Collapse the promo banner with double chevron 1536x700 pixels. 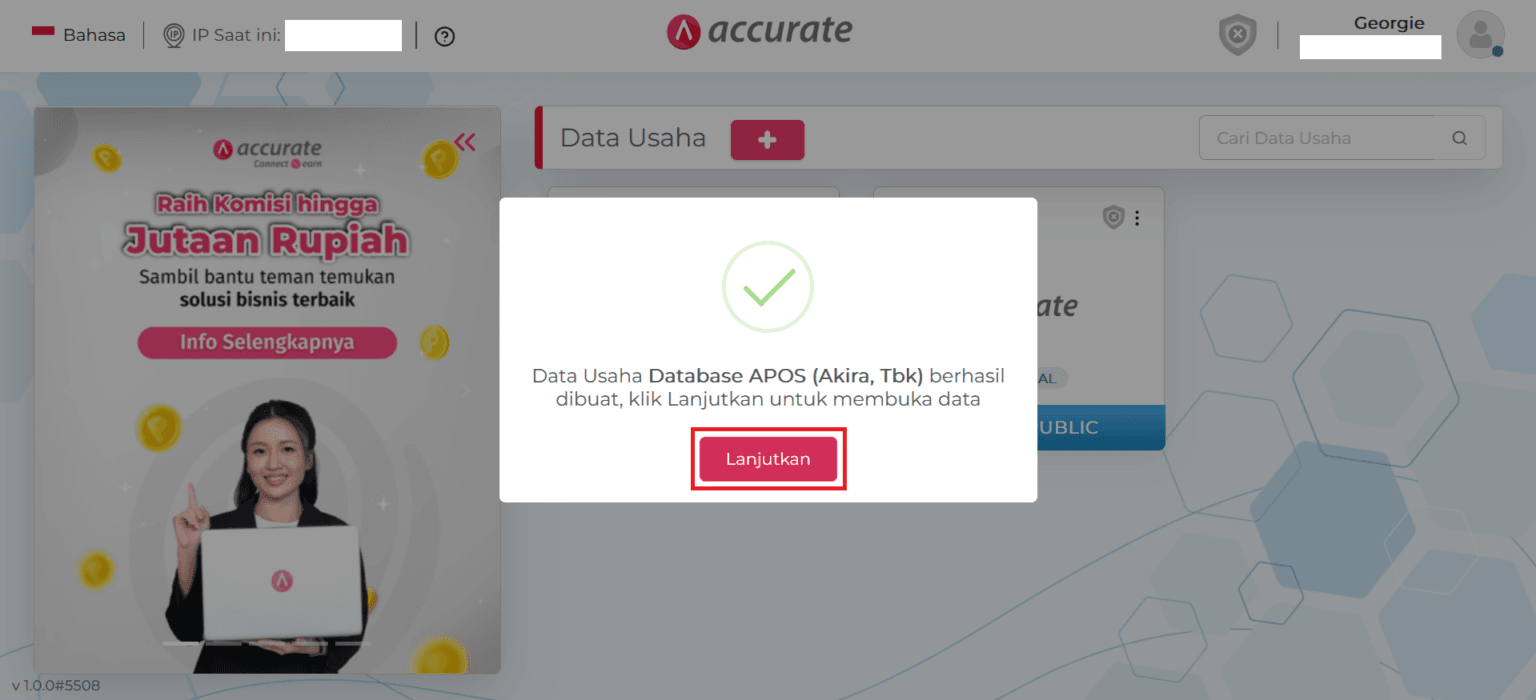pos(465,142)
